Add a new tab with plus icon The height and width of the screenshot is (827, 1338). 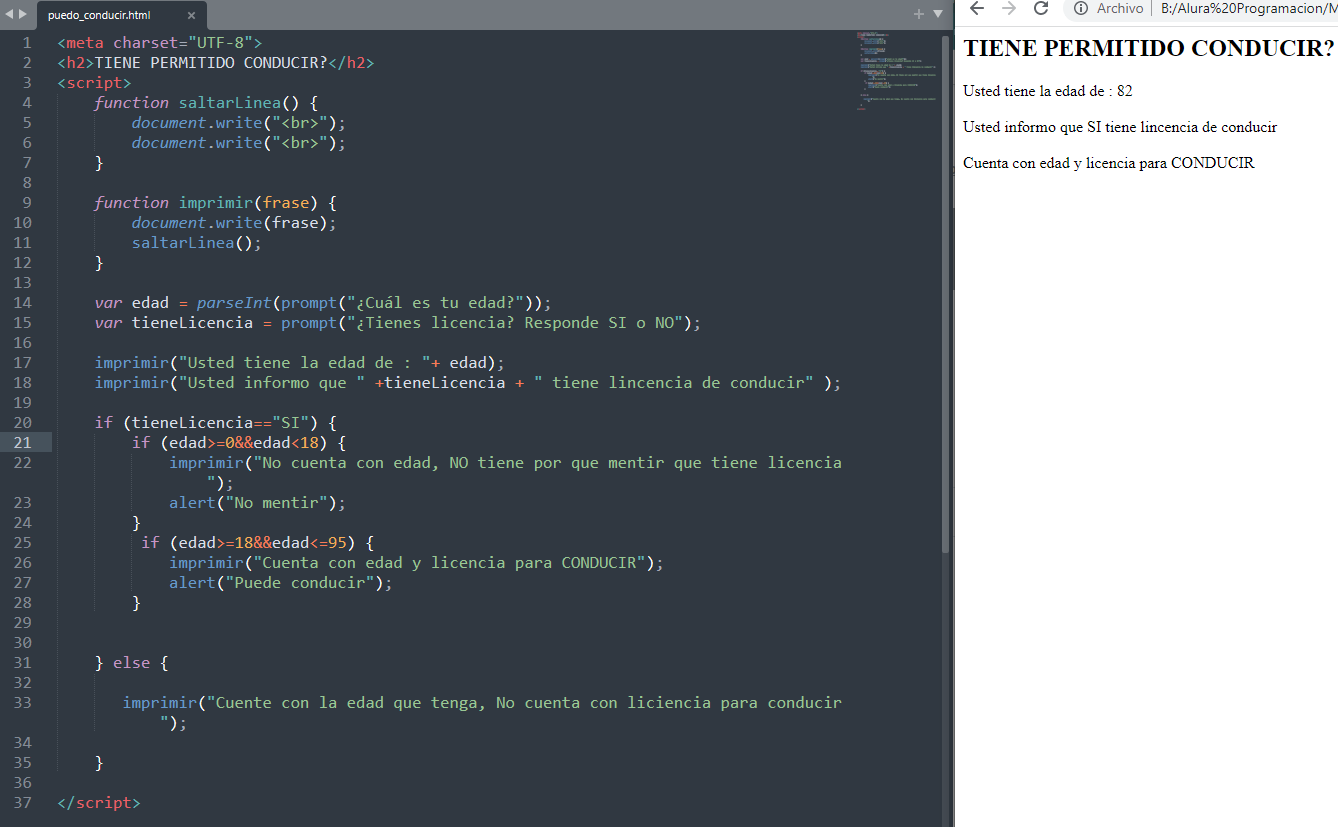(x=919, y=14)
